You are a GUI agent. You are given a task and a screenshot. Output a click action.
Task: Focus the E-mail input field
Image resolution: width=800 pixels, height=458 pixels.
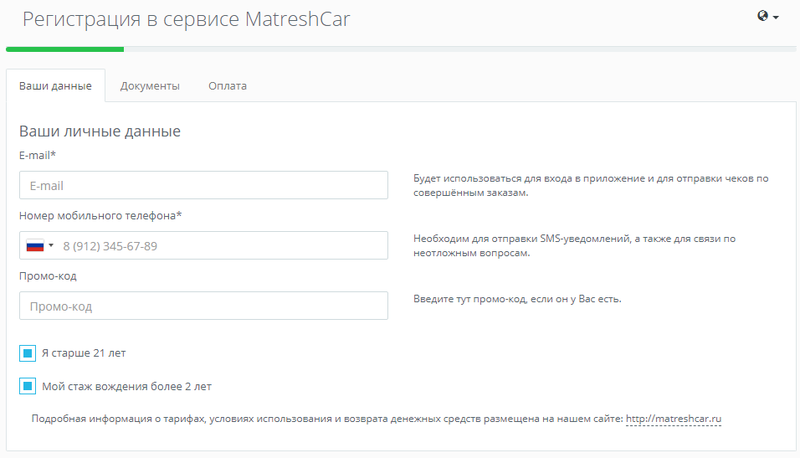tap(203, 185)
